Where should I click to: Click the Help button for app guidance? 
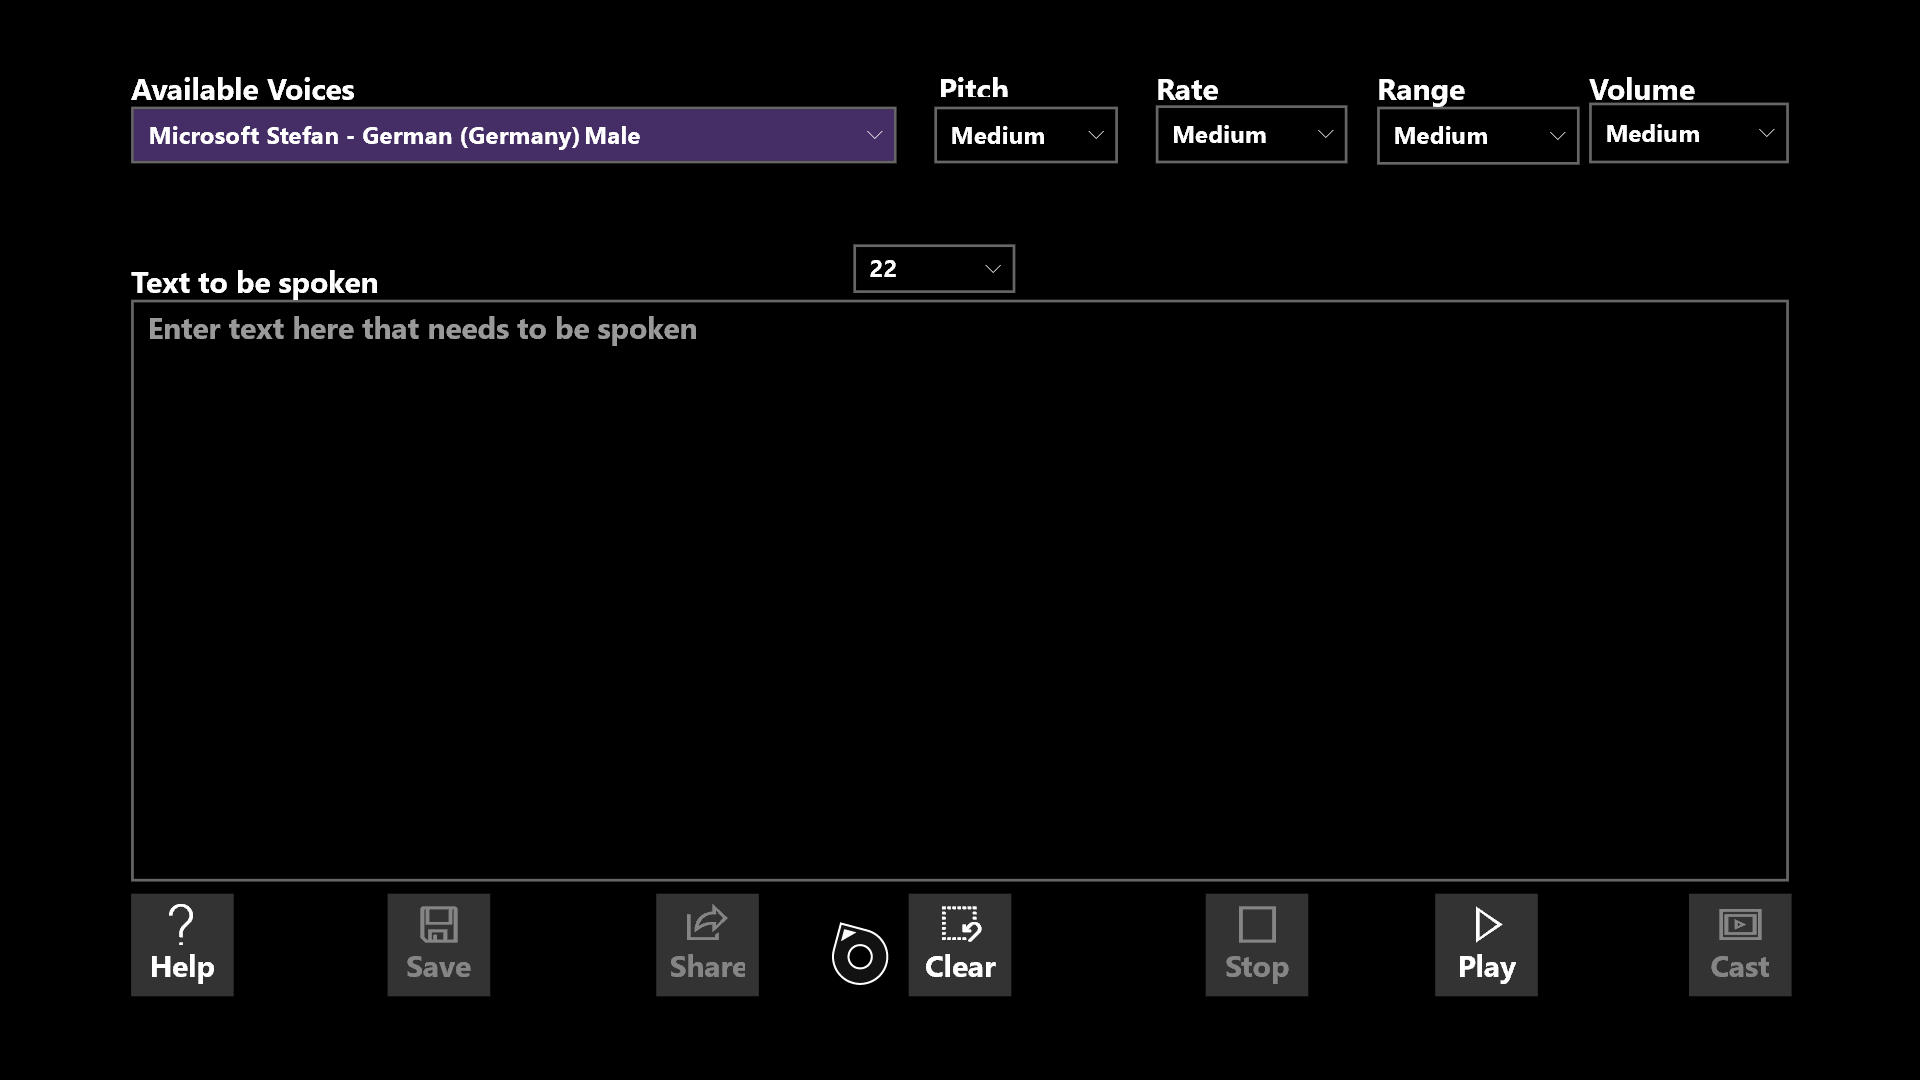pos(182,944)
